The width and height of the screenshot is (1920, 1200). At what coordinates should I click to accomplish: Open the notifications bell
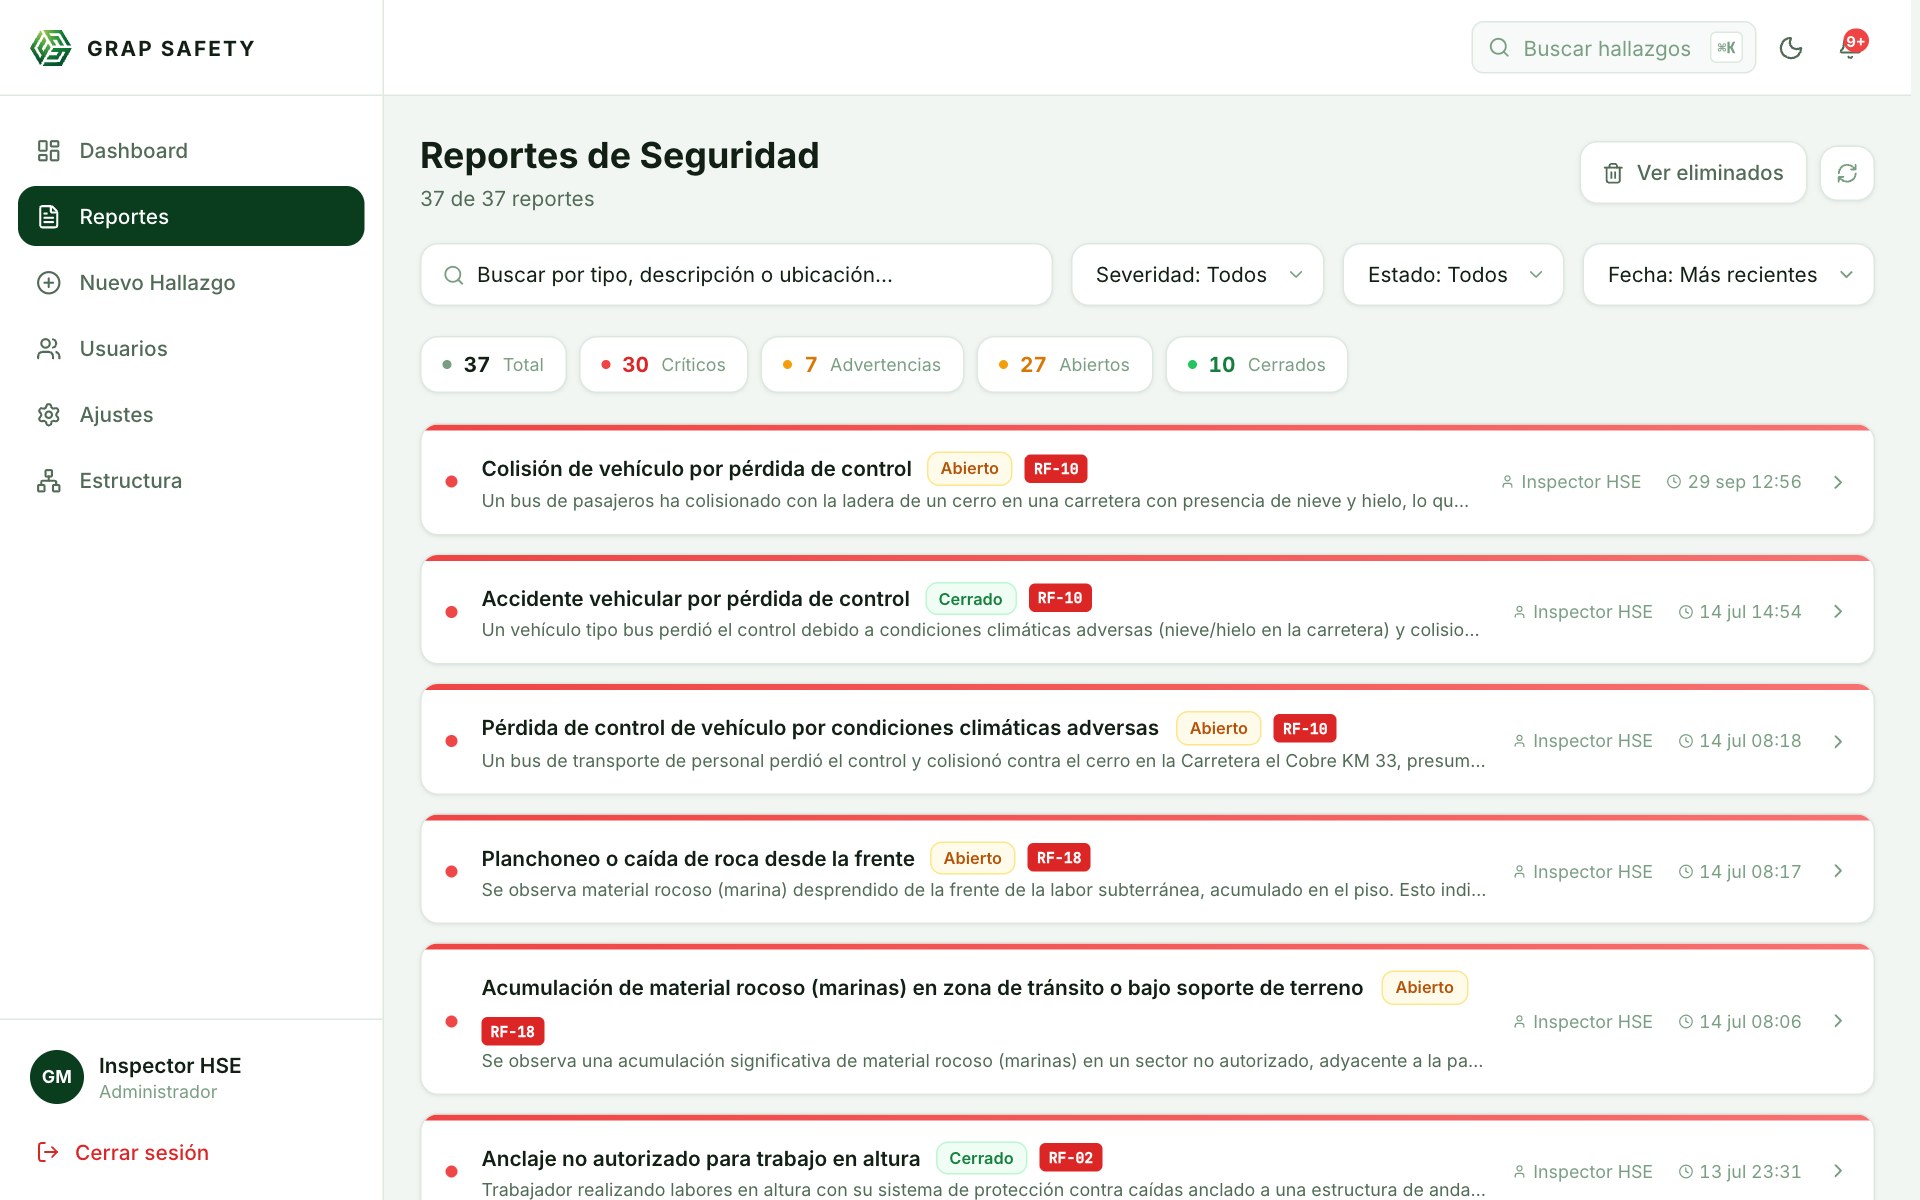tap(1850, 48)
